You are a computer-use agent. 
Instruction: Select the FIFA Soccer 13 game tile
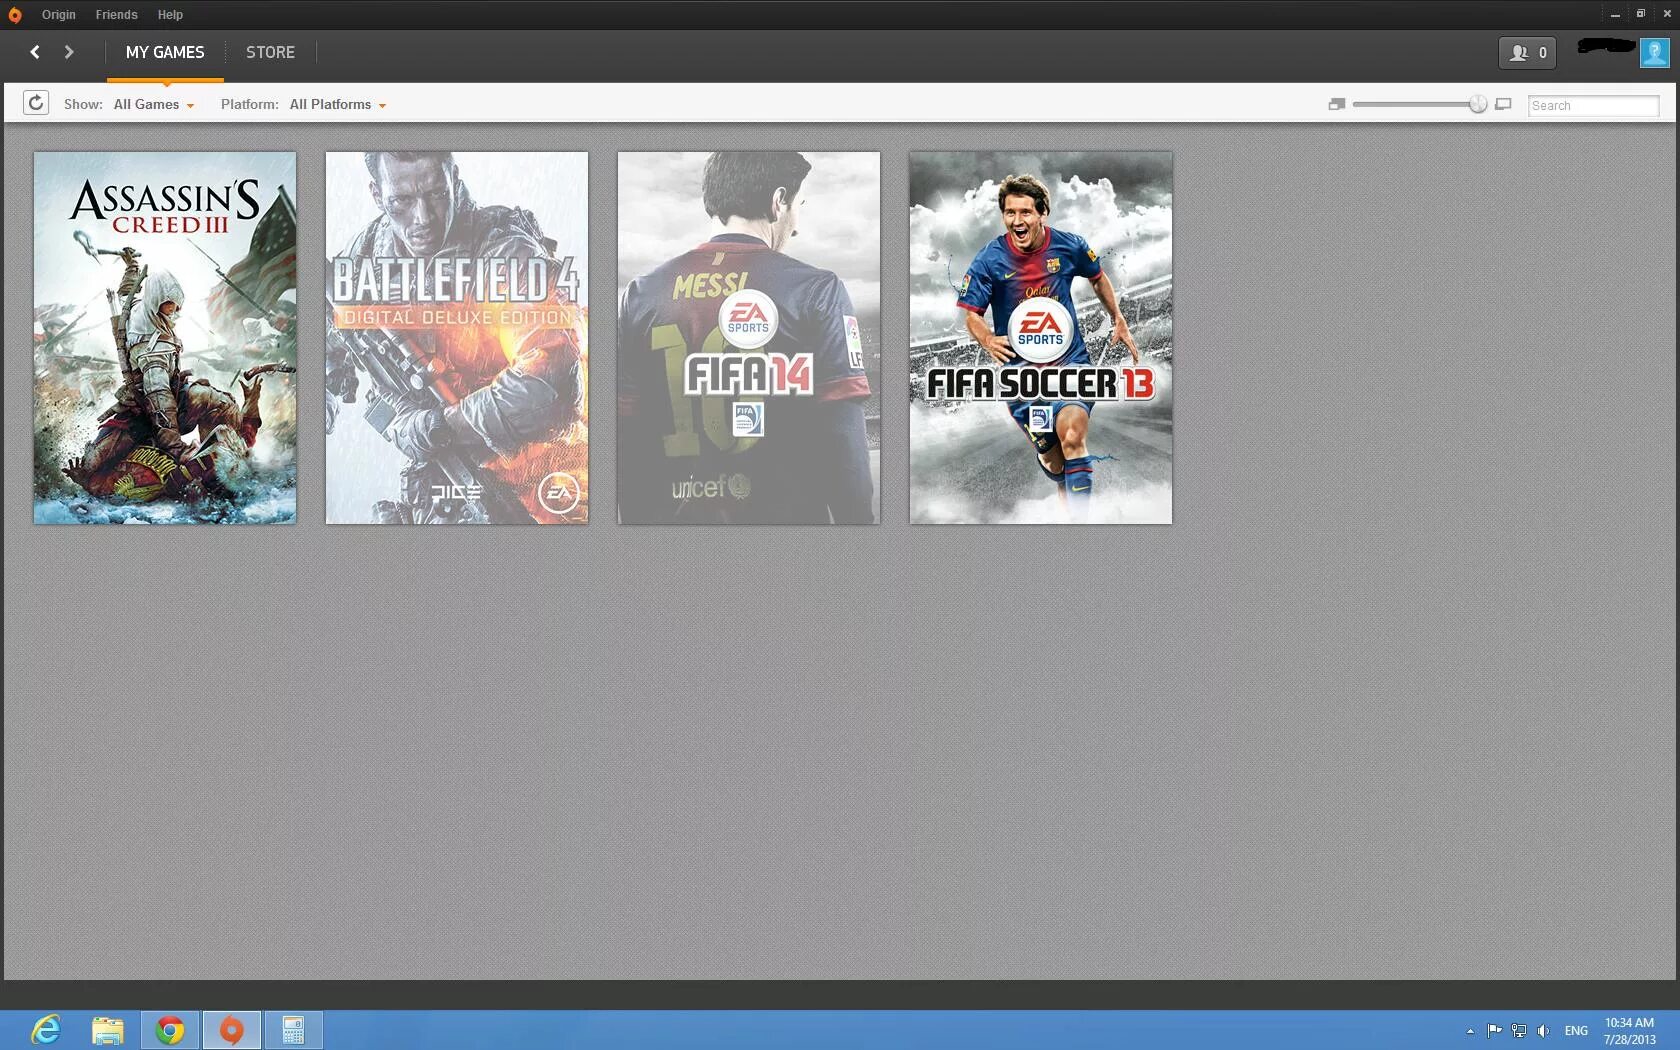1041,338
